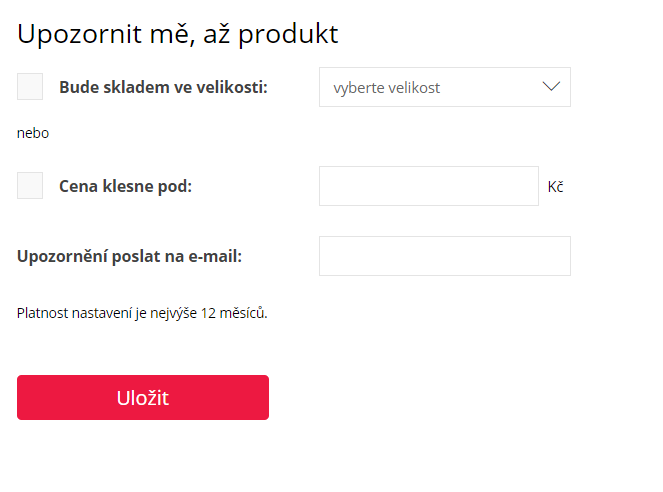Click the notification e-mail input field
The width and height of the screenshot is (663, 492).
[x=444, y=256]
